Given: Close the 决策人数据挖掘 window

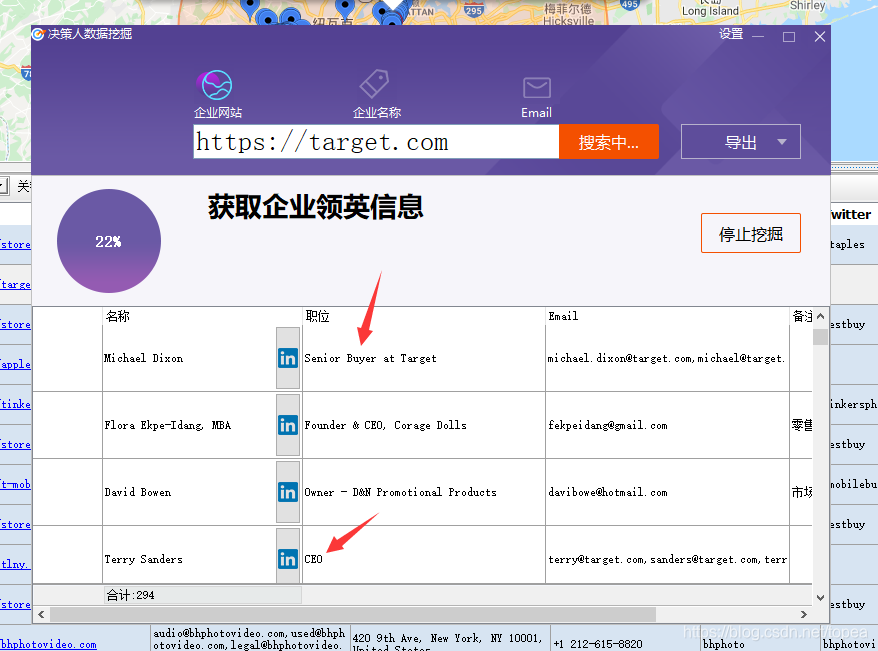Looking at the screenshot, I should (820, 37).
